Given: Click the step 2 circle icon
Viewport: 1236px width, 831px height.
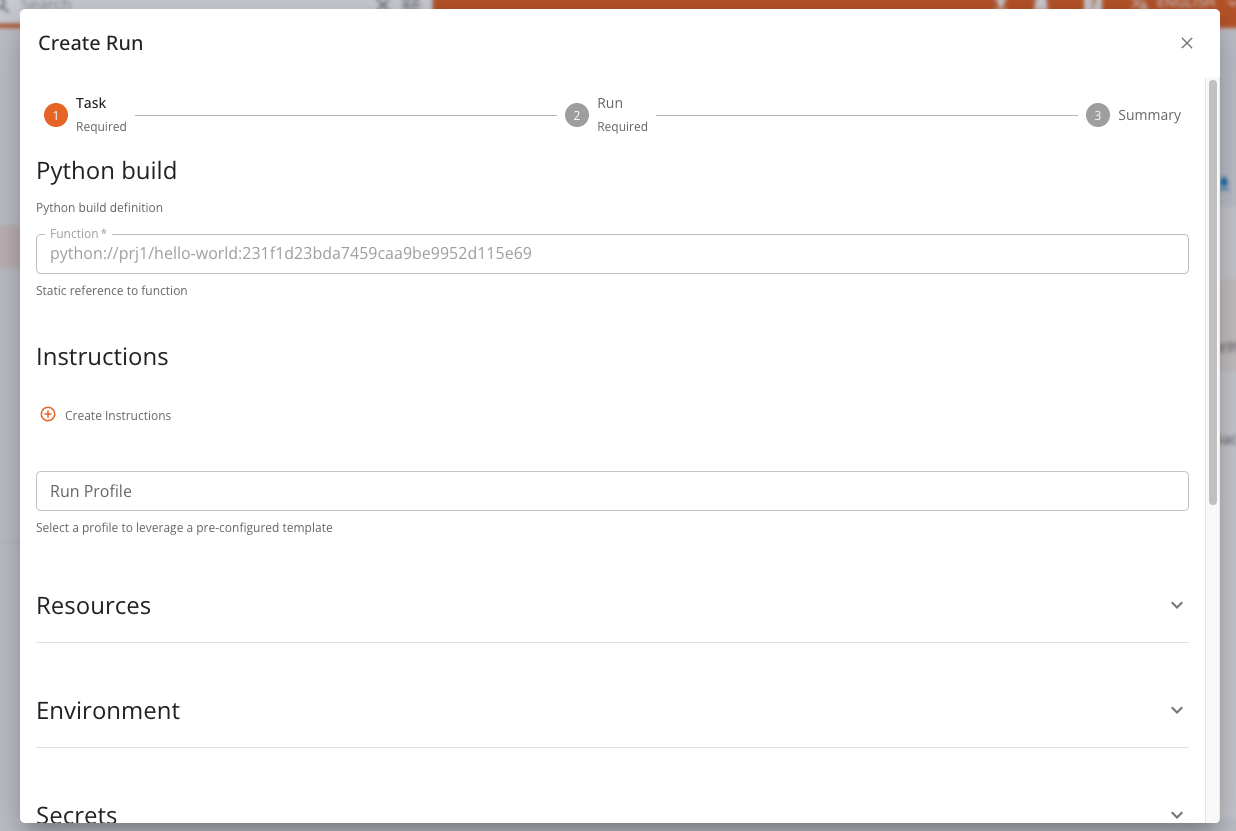Looking at the screenshot, I should tap(576, 115).
